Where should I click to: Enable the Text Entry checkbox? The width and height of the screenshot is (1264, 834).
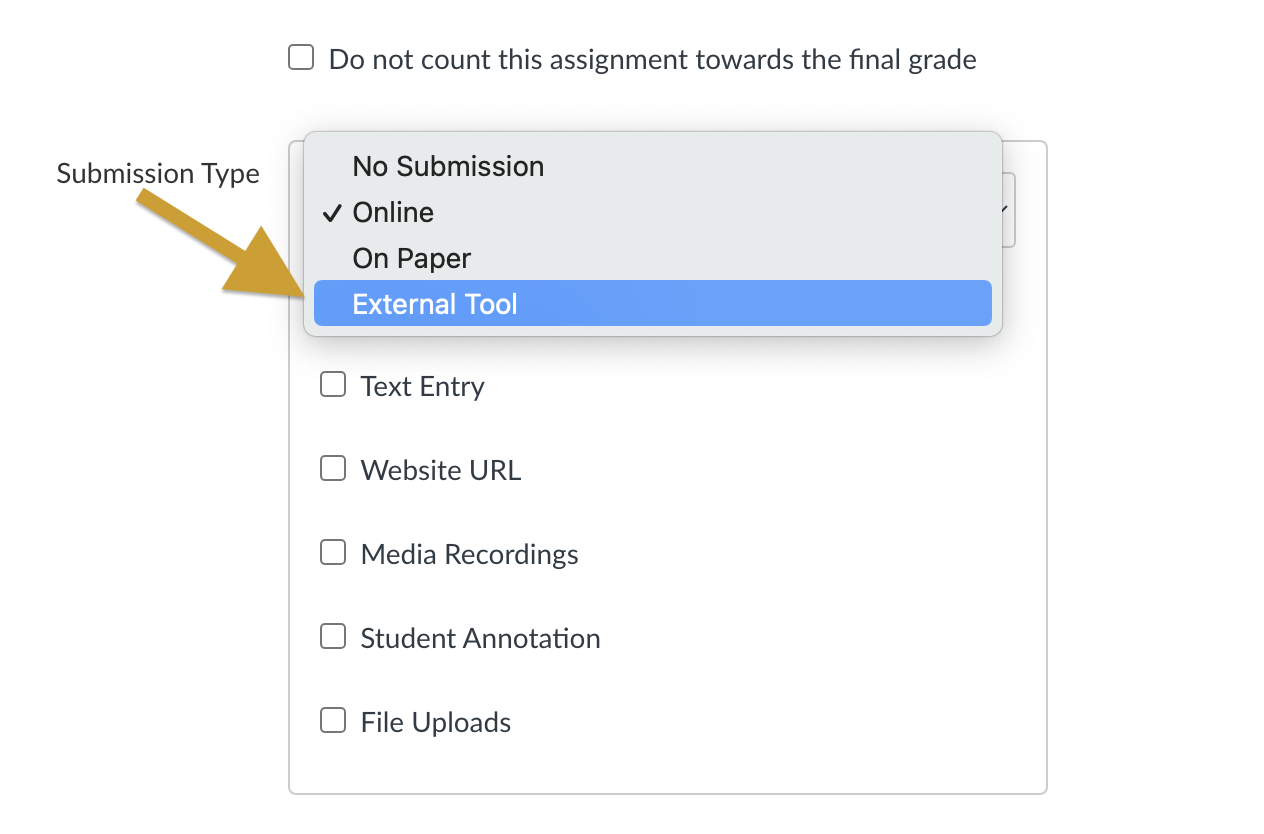pyautogui.click(x=333, y=385)
